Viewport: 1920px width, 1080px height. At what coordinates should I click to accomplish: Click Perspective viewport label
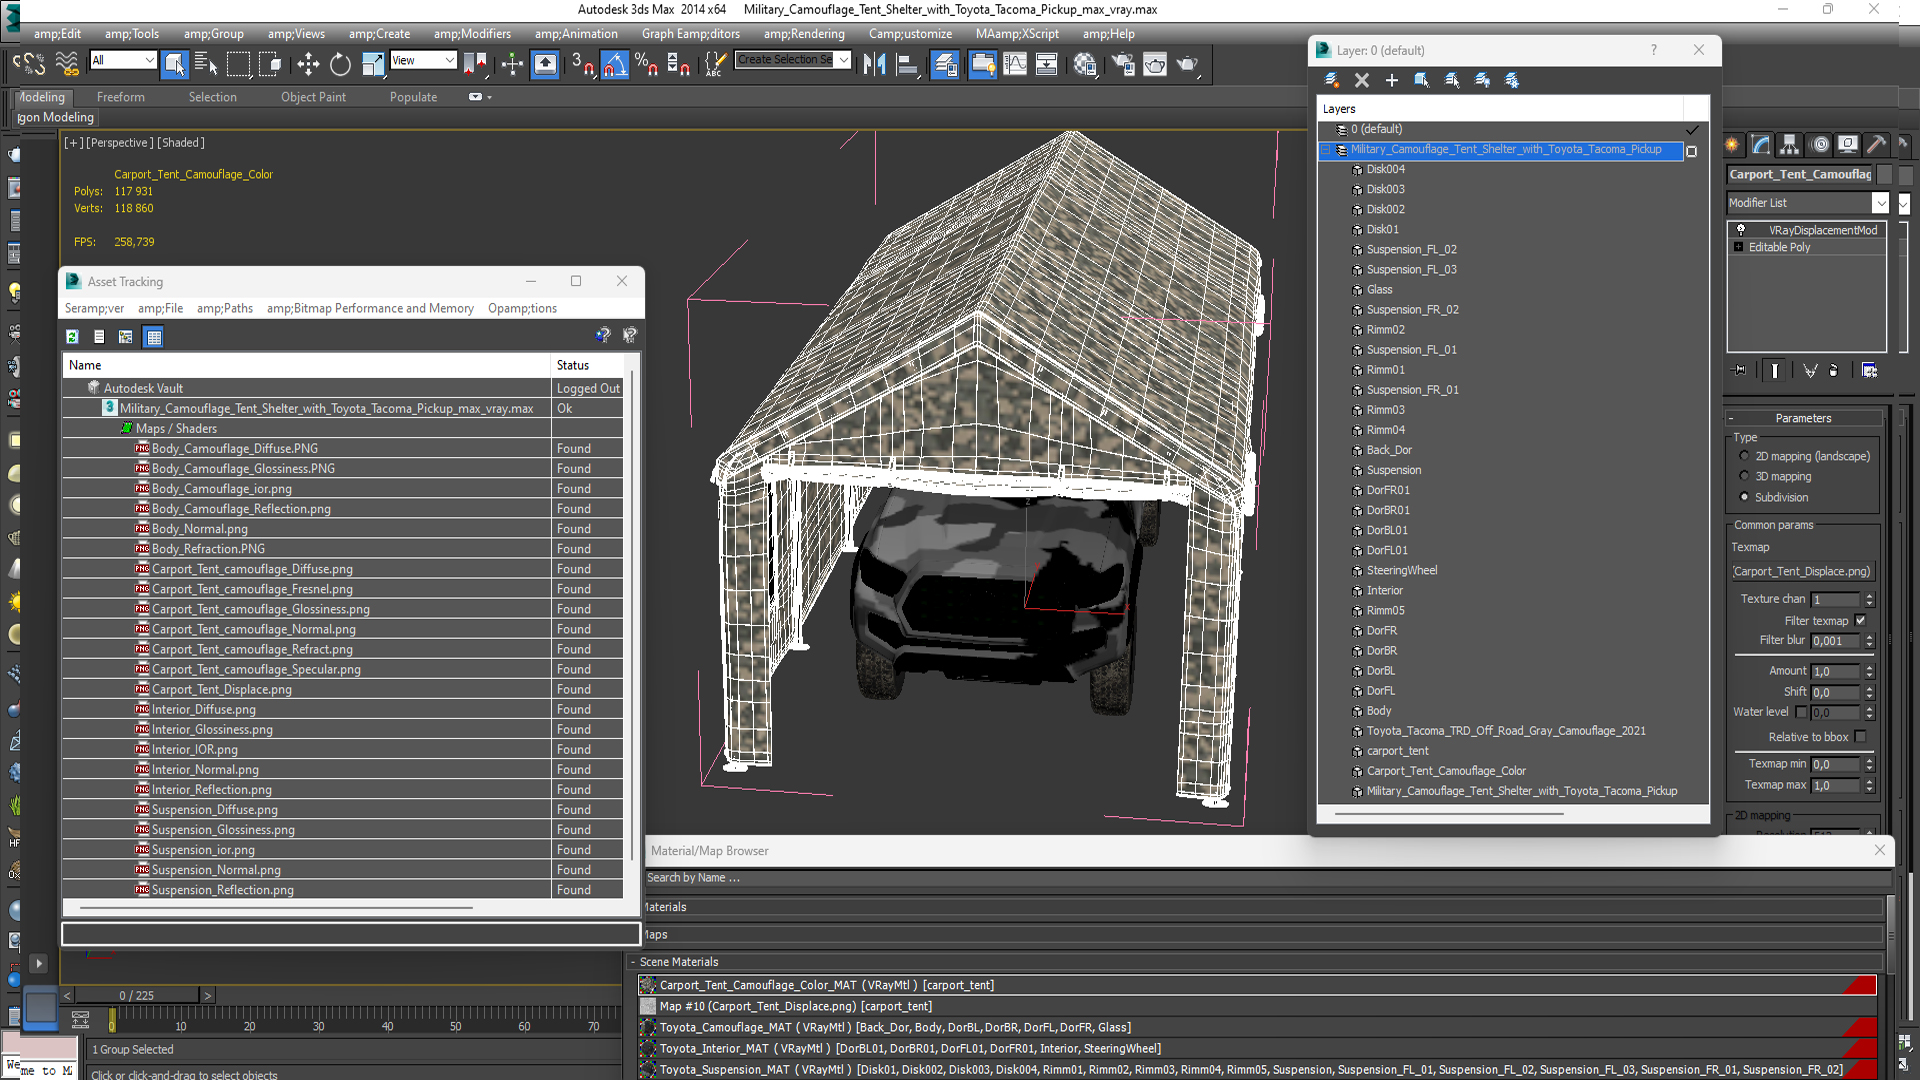pyautogui.click(x=119, y=143)
